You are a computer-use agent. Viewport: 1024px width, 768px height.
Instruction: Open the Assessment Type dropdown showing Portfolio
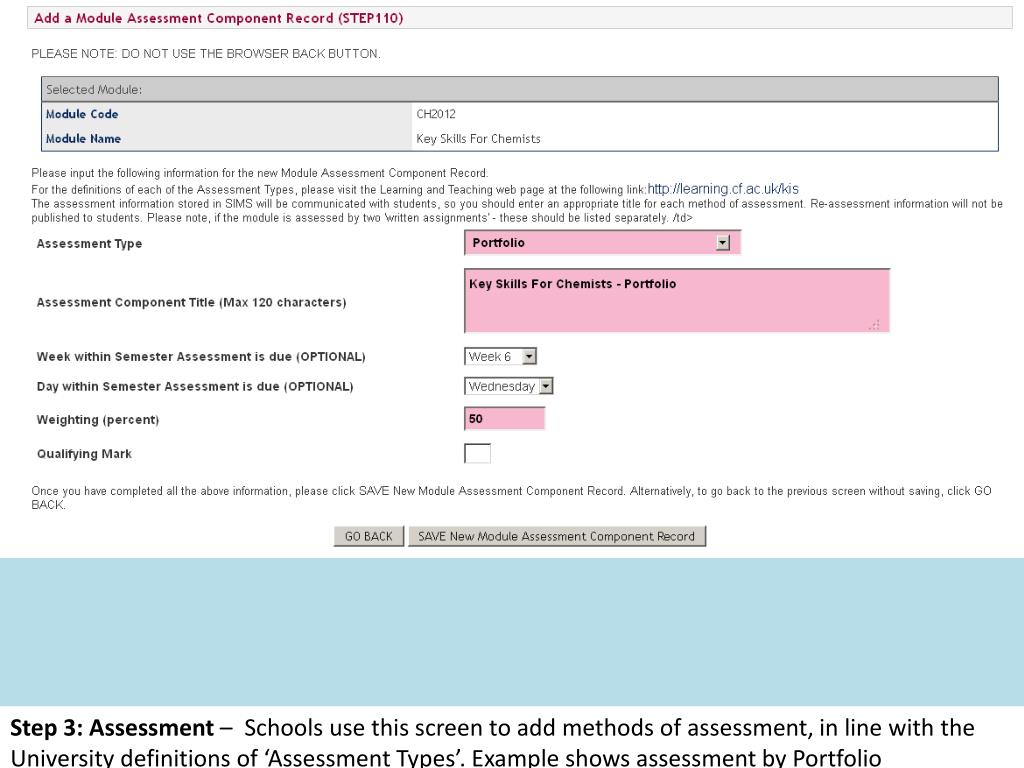pos(602,242)
